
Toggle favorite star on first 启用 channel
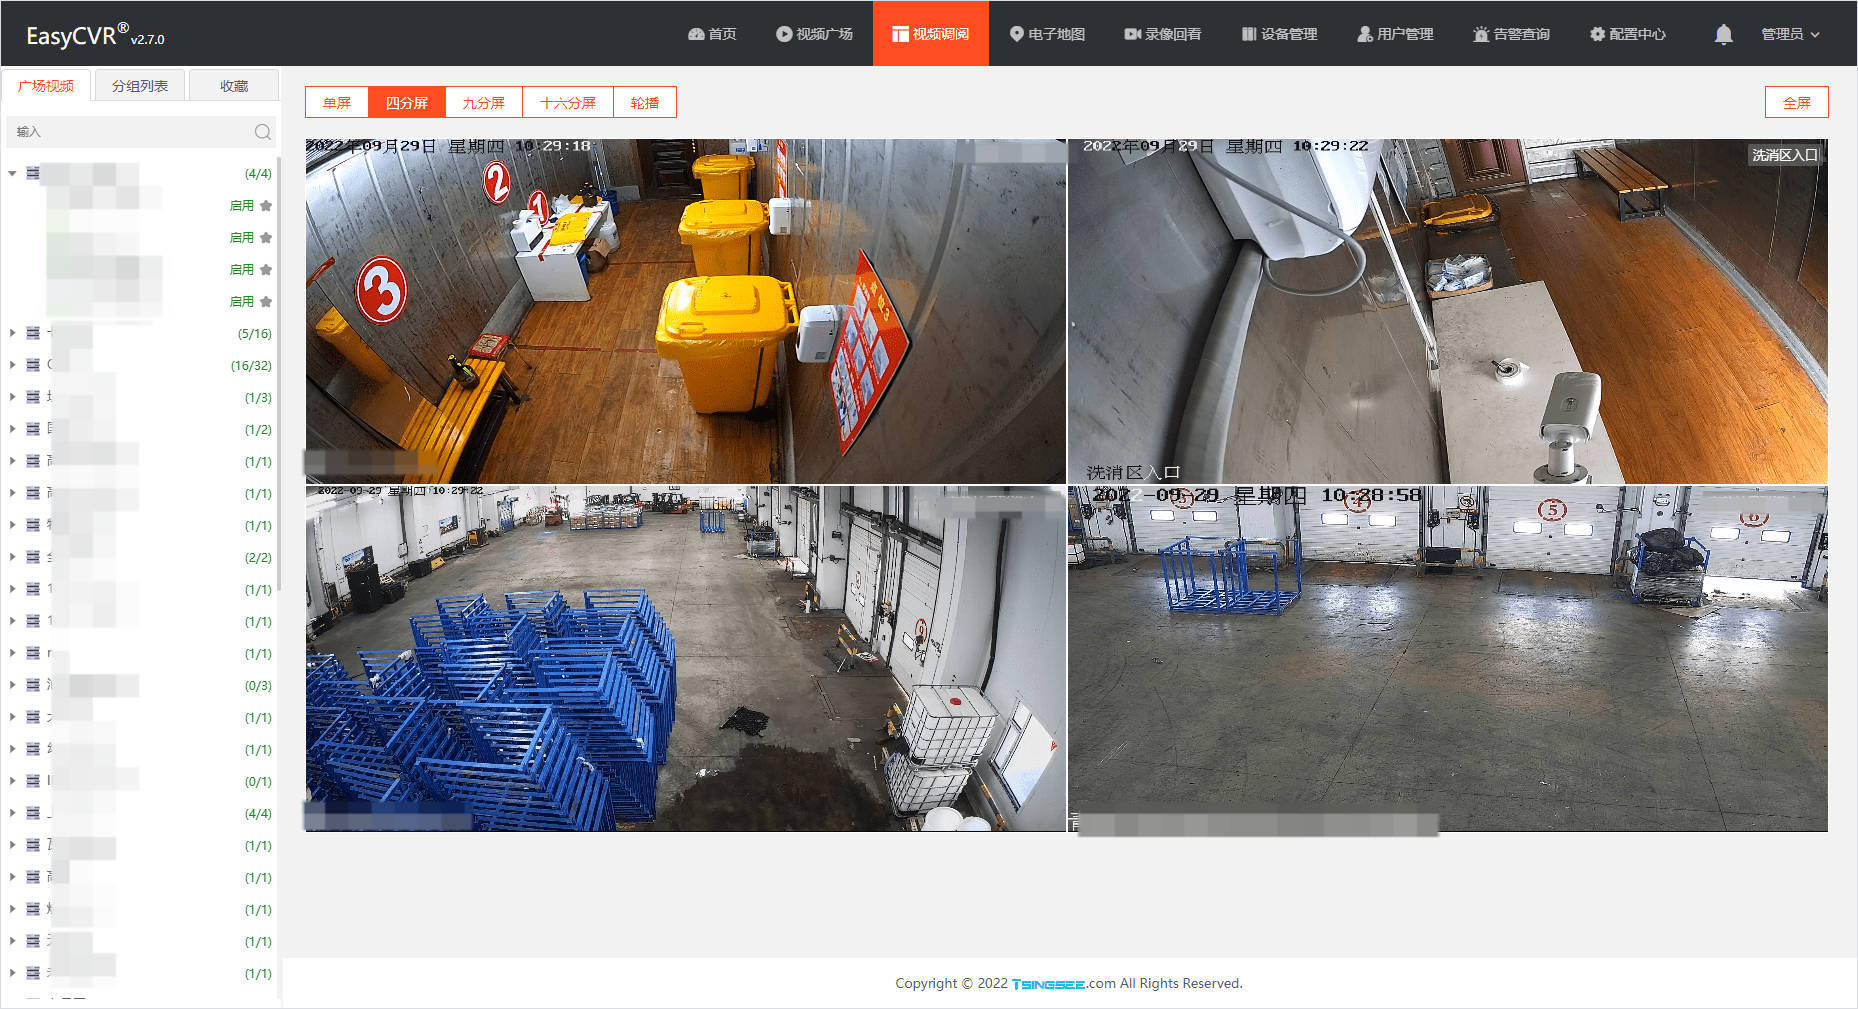(266, 205)
